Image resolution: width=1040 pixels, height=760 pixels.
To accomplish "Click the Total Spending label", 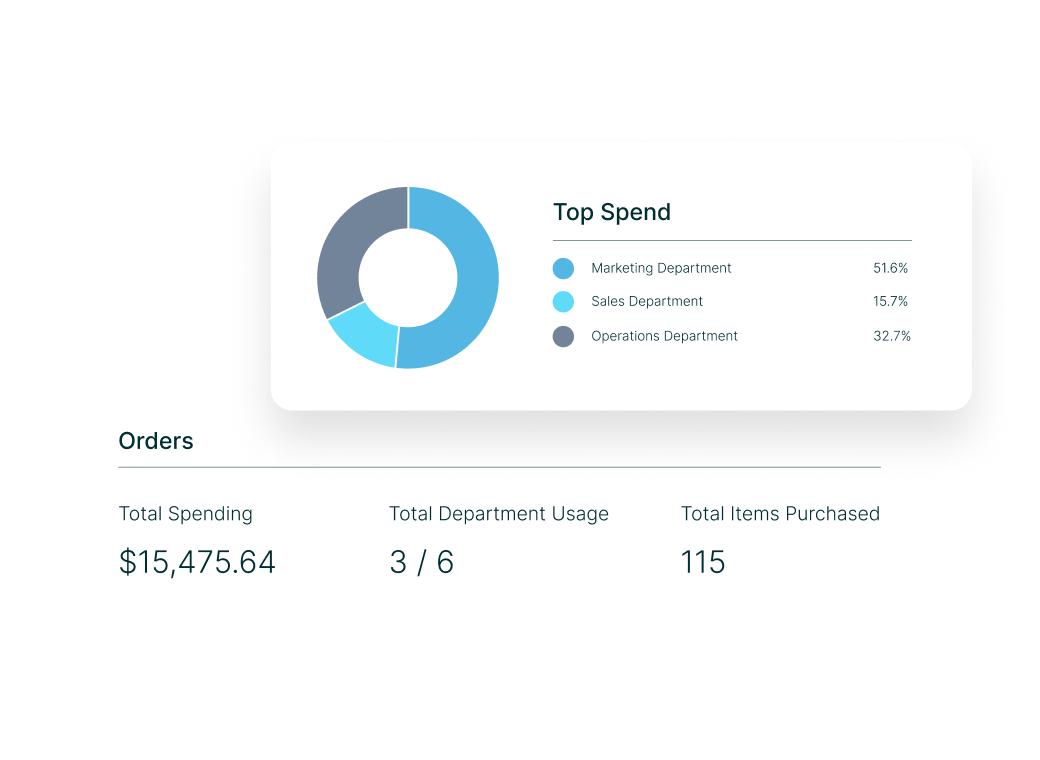I will tap(186, 514).
